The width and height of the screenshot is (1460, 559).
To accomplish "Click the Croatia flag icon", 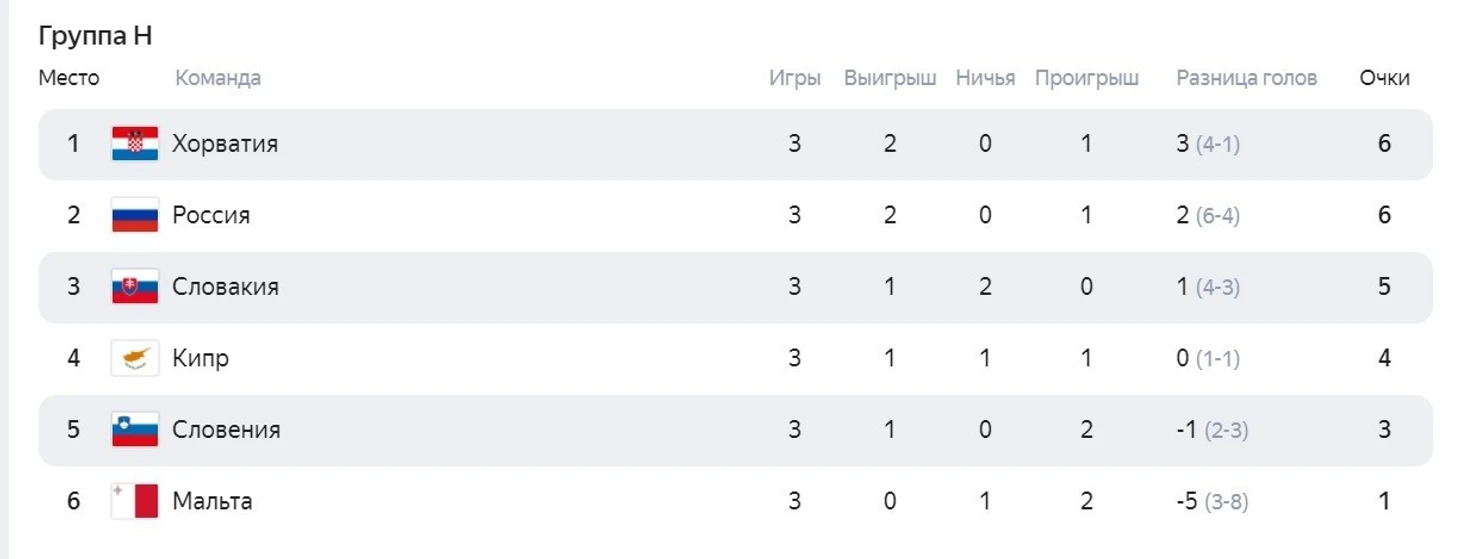I will click(135, 144).
